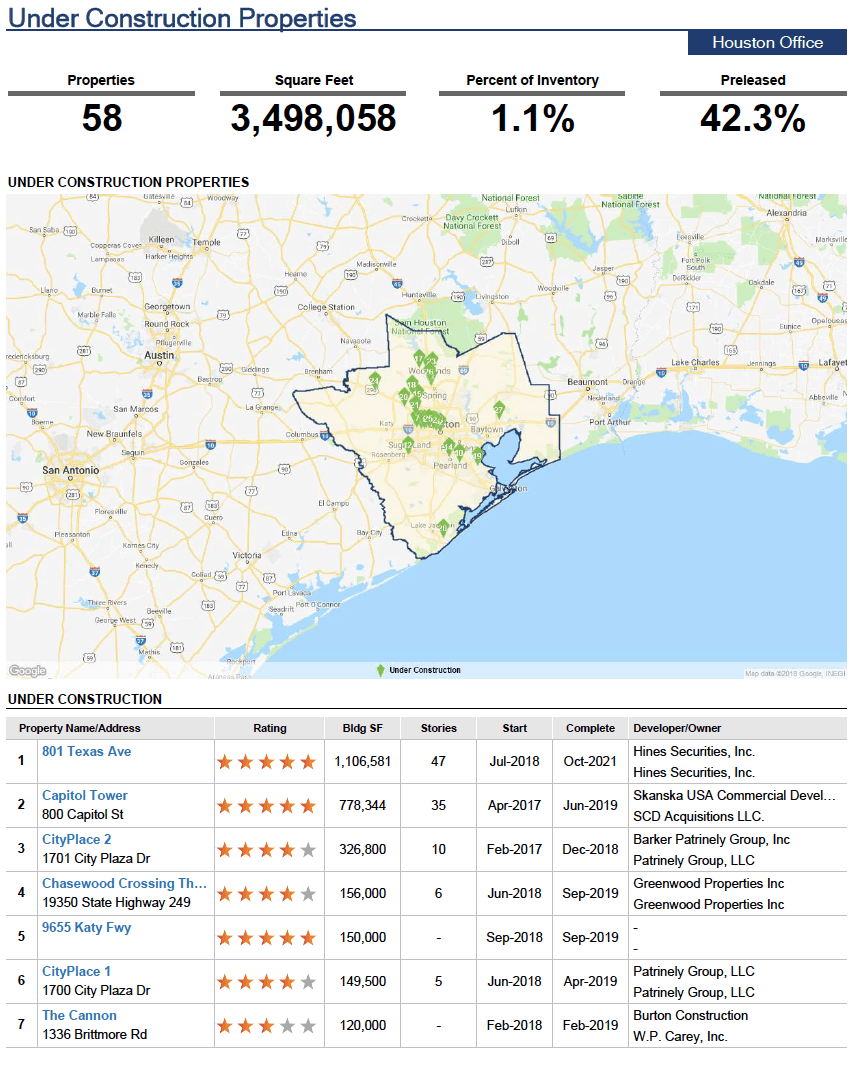Click the 120,000 building SF cell

363,1026
